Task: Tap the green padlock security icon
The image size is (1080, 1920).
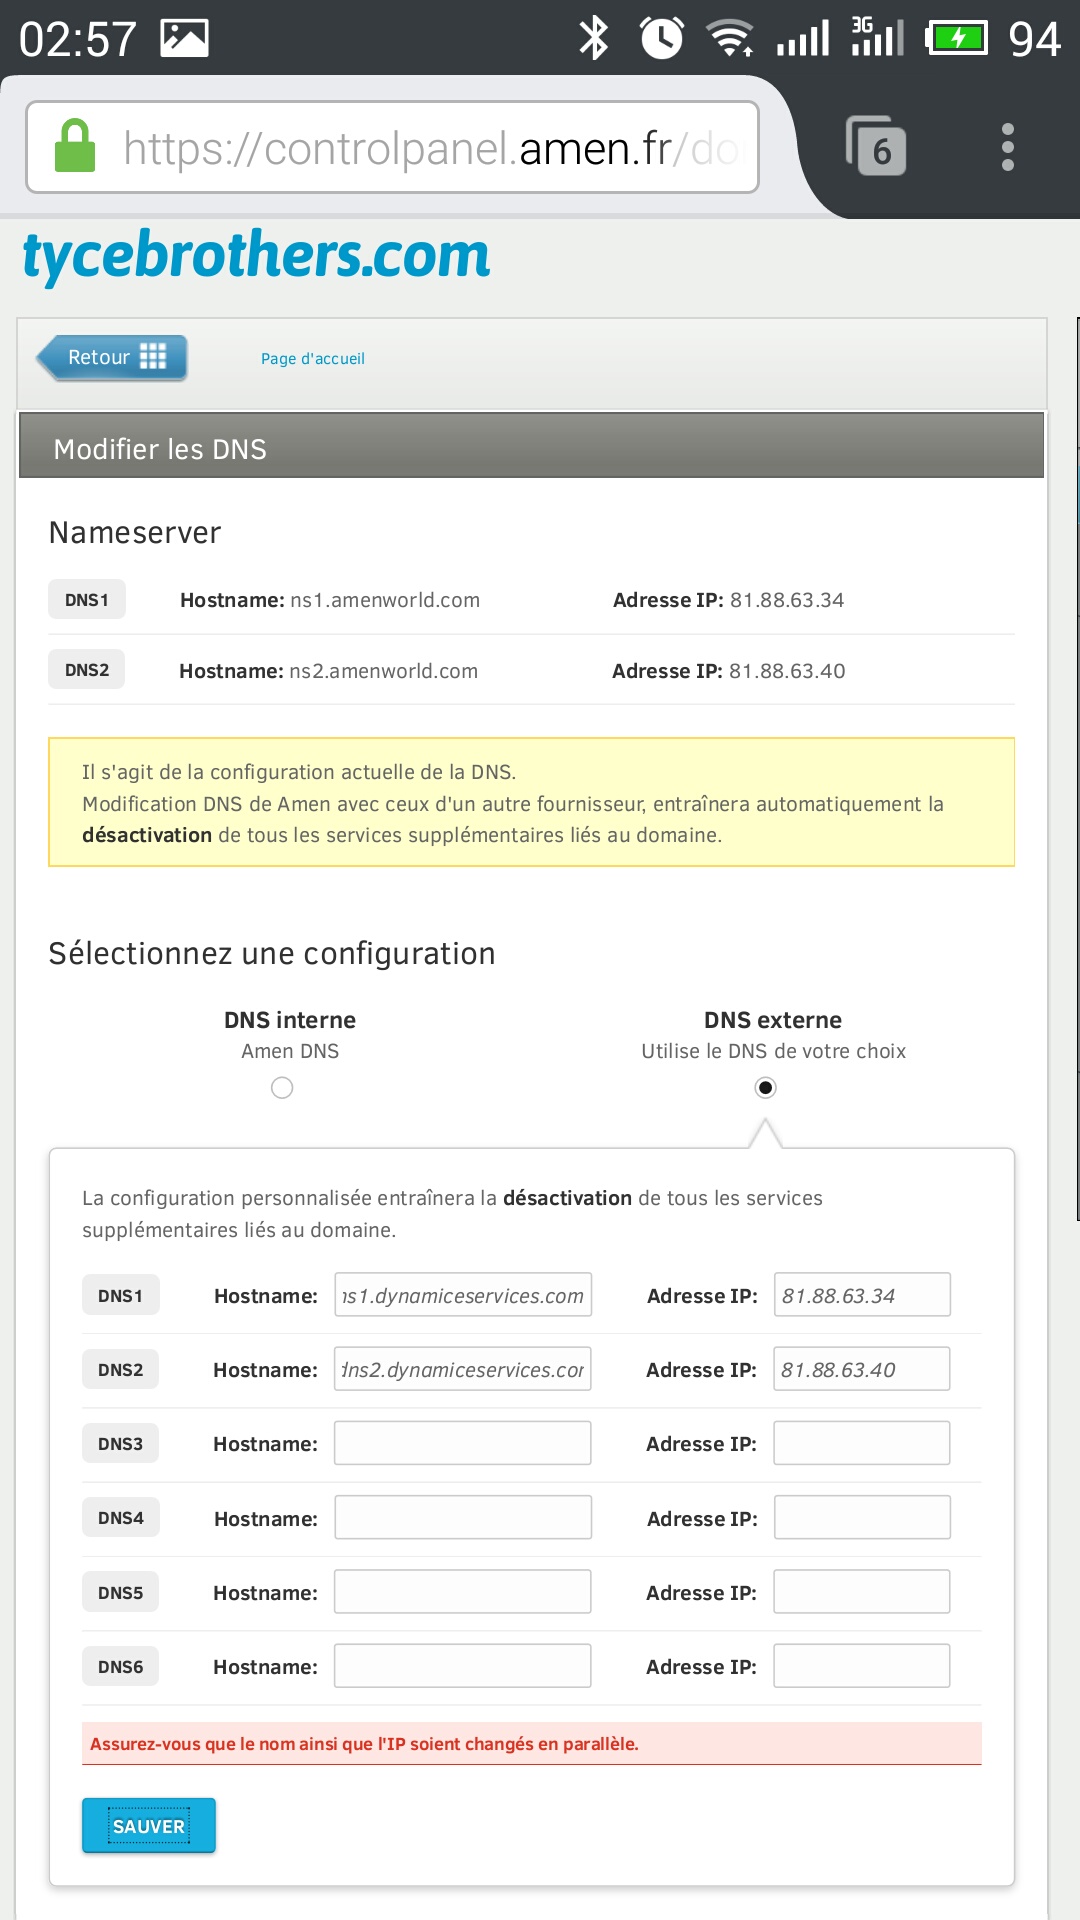Action: coord(75,146)
